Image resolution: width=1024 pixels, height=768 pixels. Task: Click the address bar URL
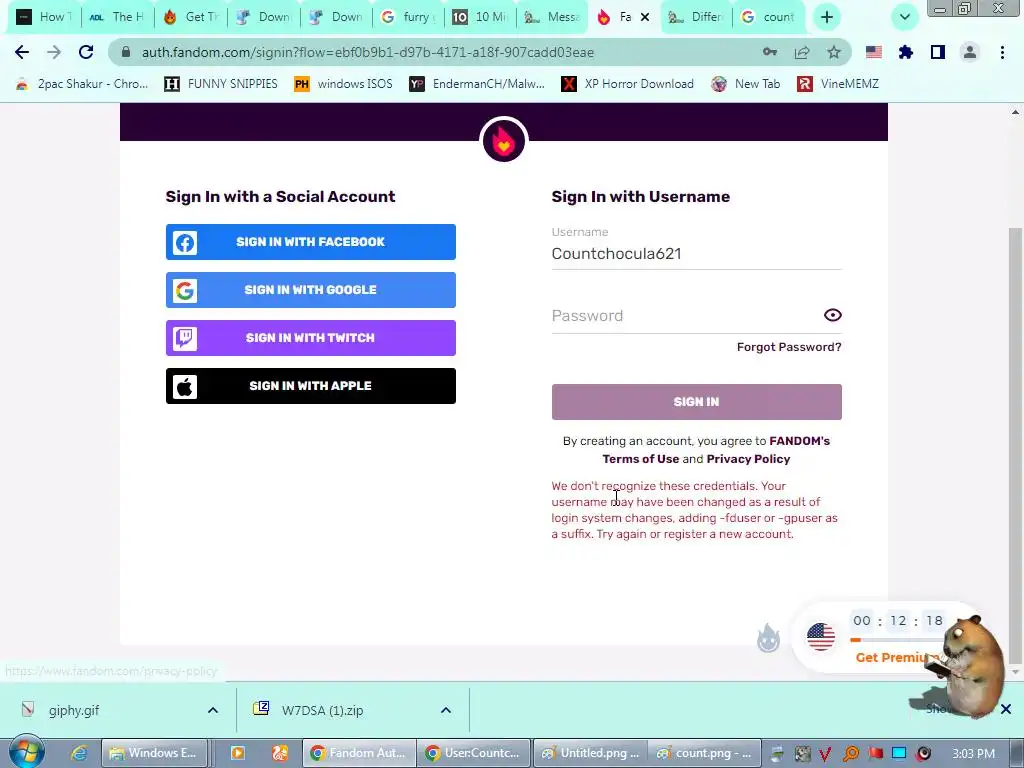(x=368, y=52)
